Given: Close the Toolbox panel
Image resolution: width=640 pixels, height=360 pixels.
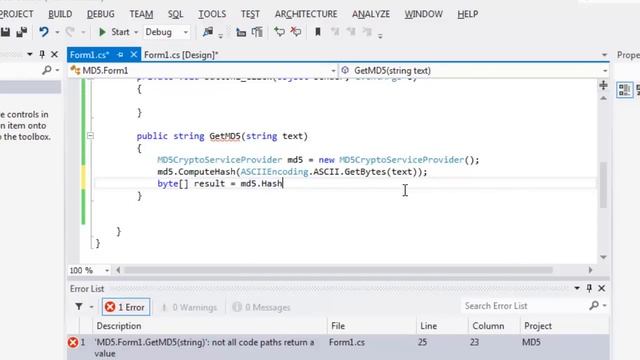Looking at the screenshot, I should 54,54.
